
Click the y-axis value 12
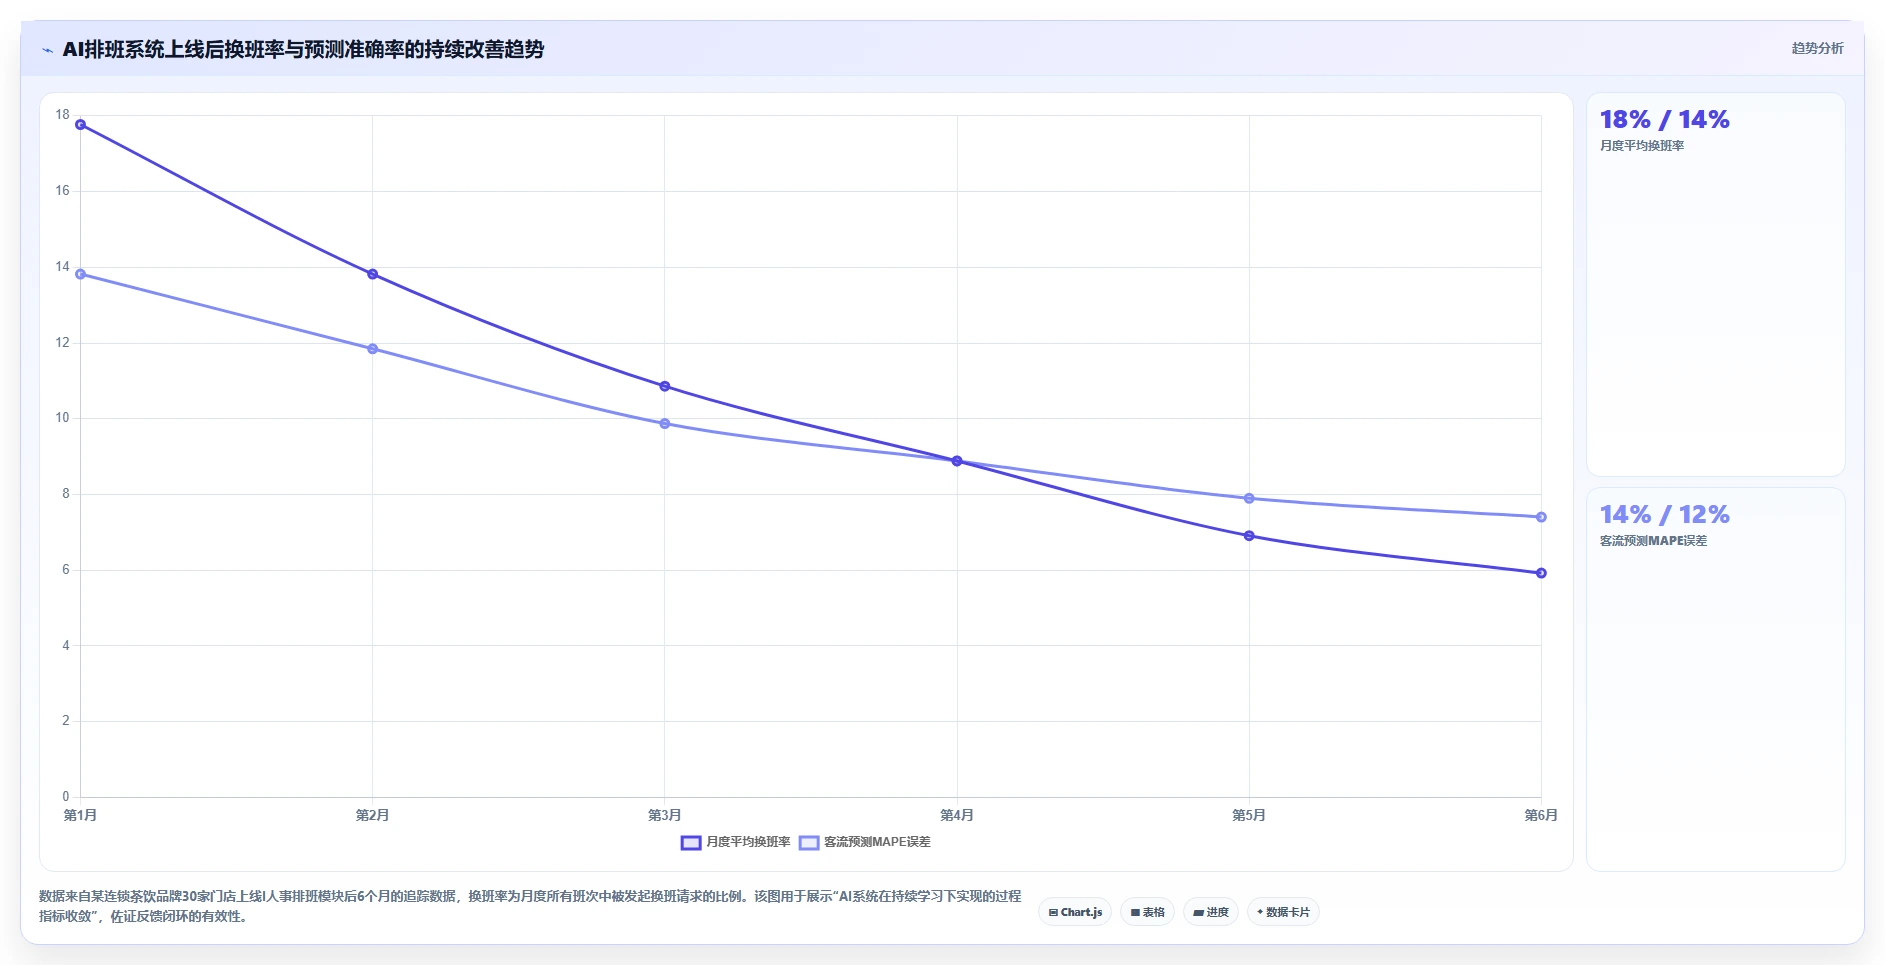point(62,343)
